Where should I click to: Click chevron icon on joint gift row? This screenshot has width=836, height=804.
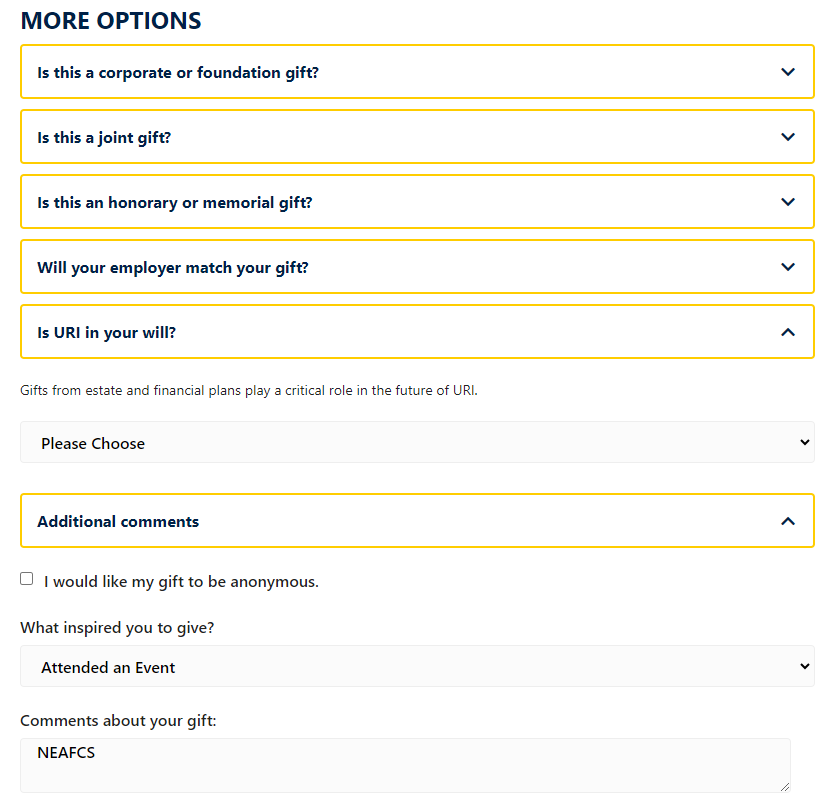pyautogui.click(x=787, y=137)
